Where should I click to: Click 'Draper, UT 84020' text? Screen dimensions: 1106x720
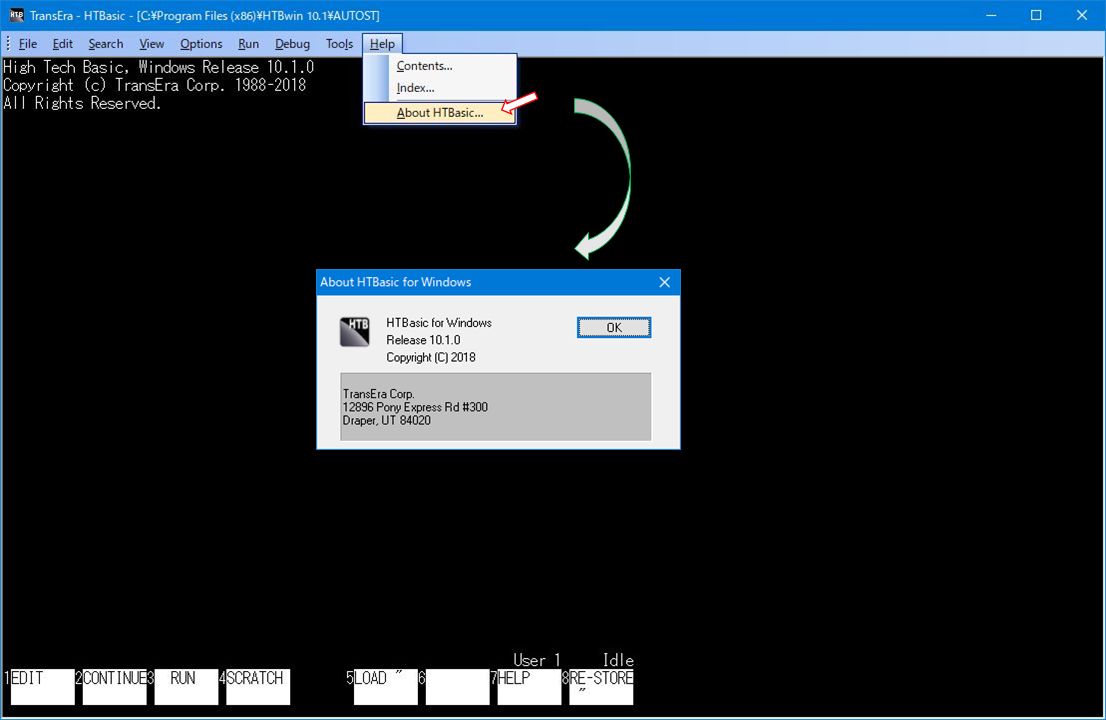click(x=387, y=420)
